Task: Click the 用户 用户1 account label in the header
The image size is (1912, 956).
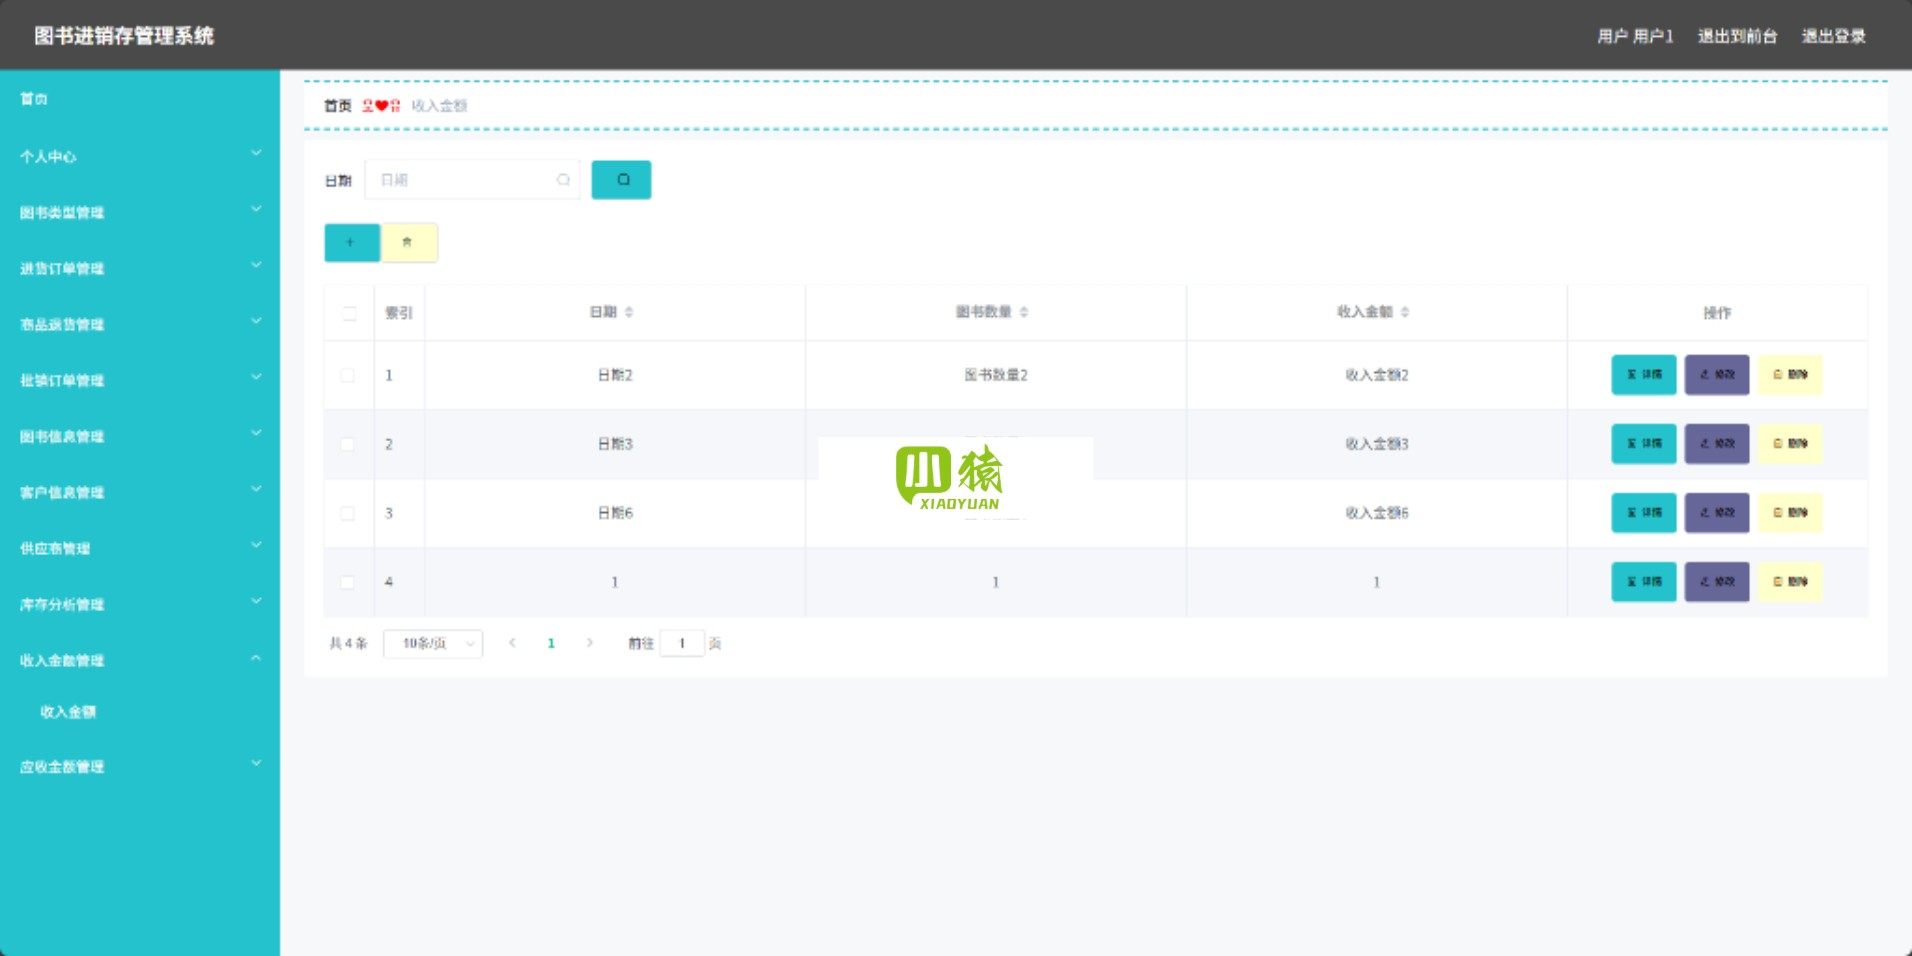Action: pyautogui.click(x=1635, y=36)
